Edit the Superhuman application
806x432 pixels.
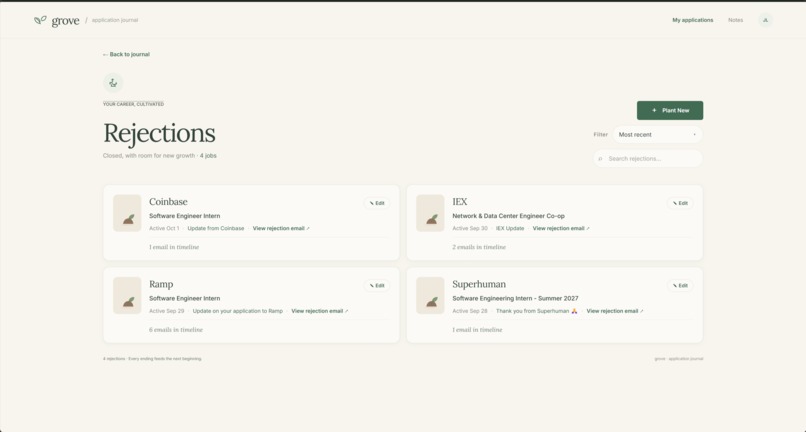click(680, 285)
